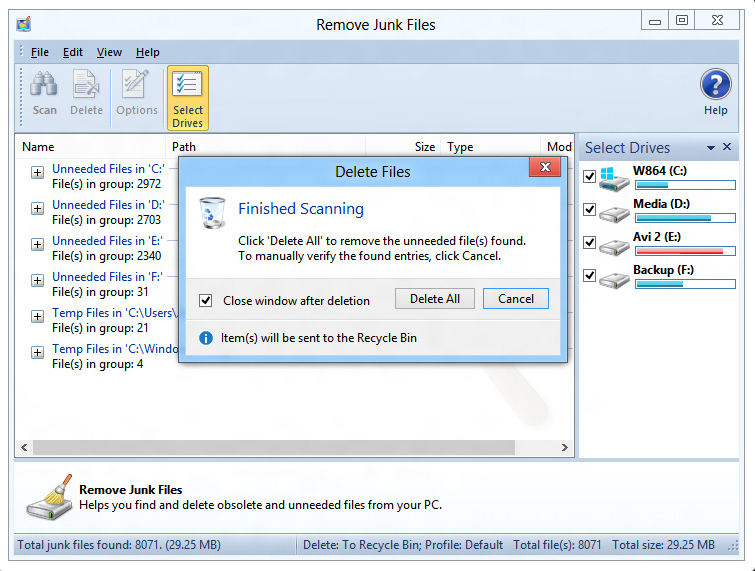Open the File menu
Screen dimensions: 755x571
pyautogui.click(x=39, y=52)
